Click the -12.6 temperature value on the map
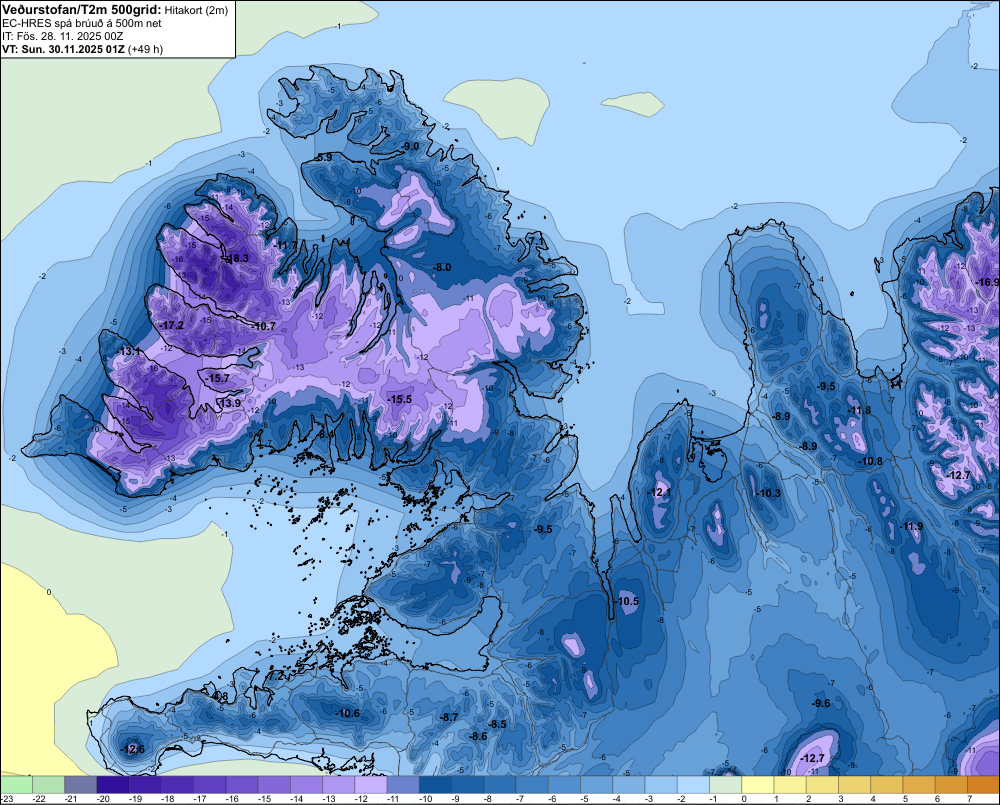1000x805 pixels. click(x=133, y=749)
